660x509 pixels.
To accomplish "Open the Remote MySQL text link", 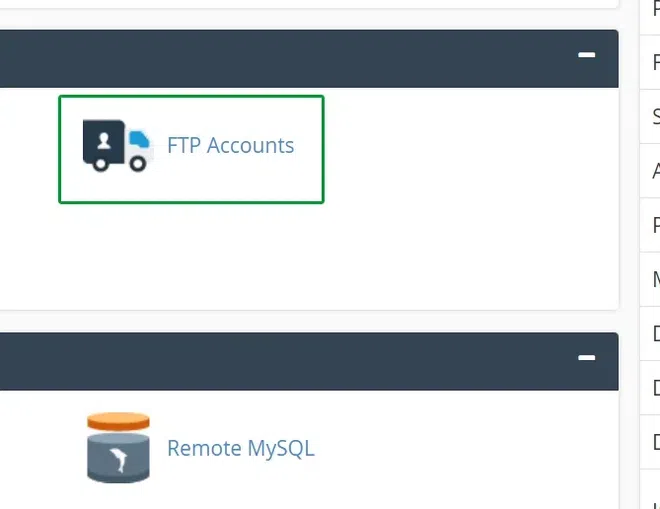I will [240, 448].
